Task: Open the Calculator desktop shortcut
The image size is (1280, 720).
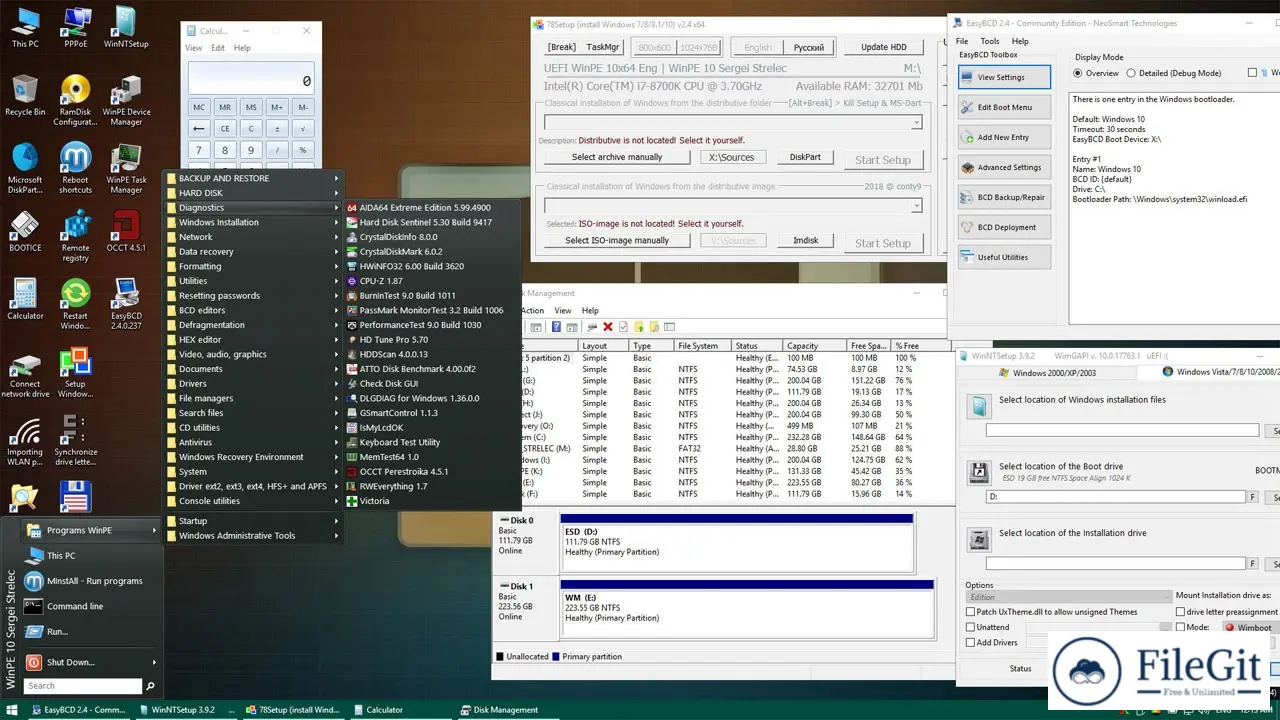Action: pyautogui.click(x=25, y=300)
